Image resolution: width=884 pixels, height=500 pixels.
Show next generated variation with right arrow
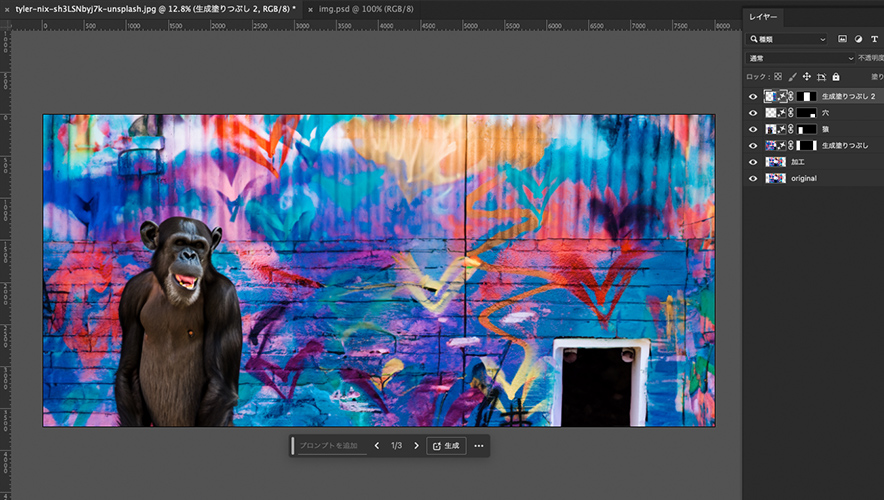[416, 446]
